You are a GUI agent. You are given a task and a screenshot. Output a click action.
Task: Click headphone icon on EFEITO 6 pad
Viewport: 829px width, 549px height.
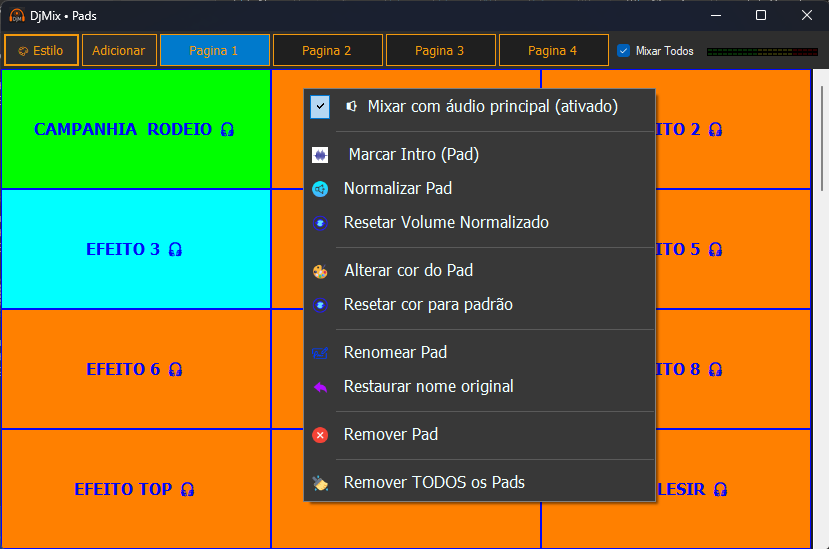click(175, 369)
